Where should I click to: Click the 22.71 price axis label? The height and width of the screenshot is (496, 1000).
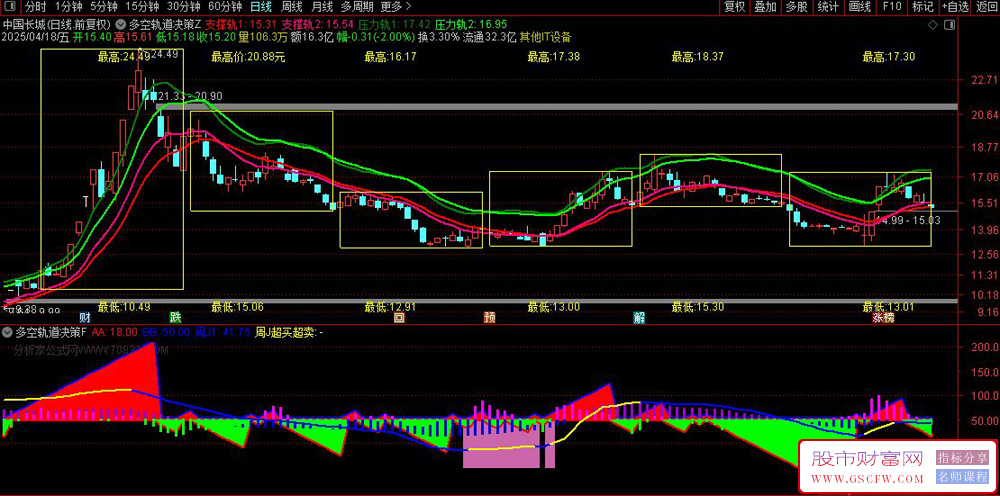982,80
